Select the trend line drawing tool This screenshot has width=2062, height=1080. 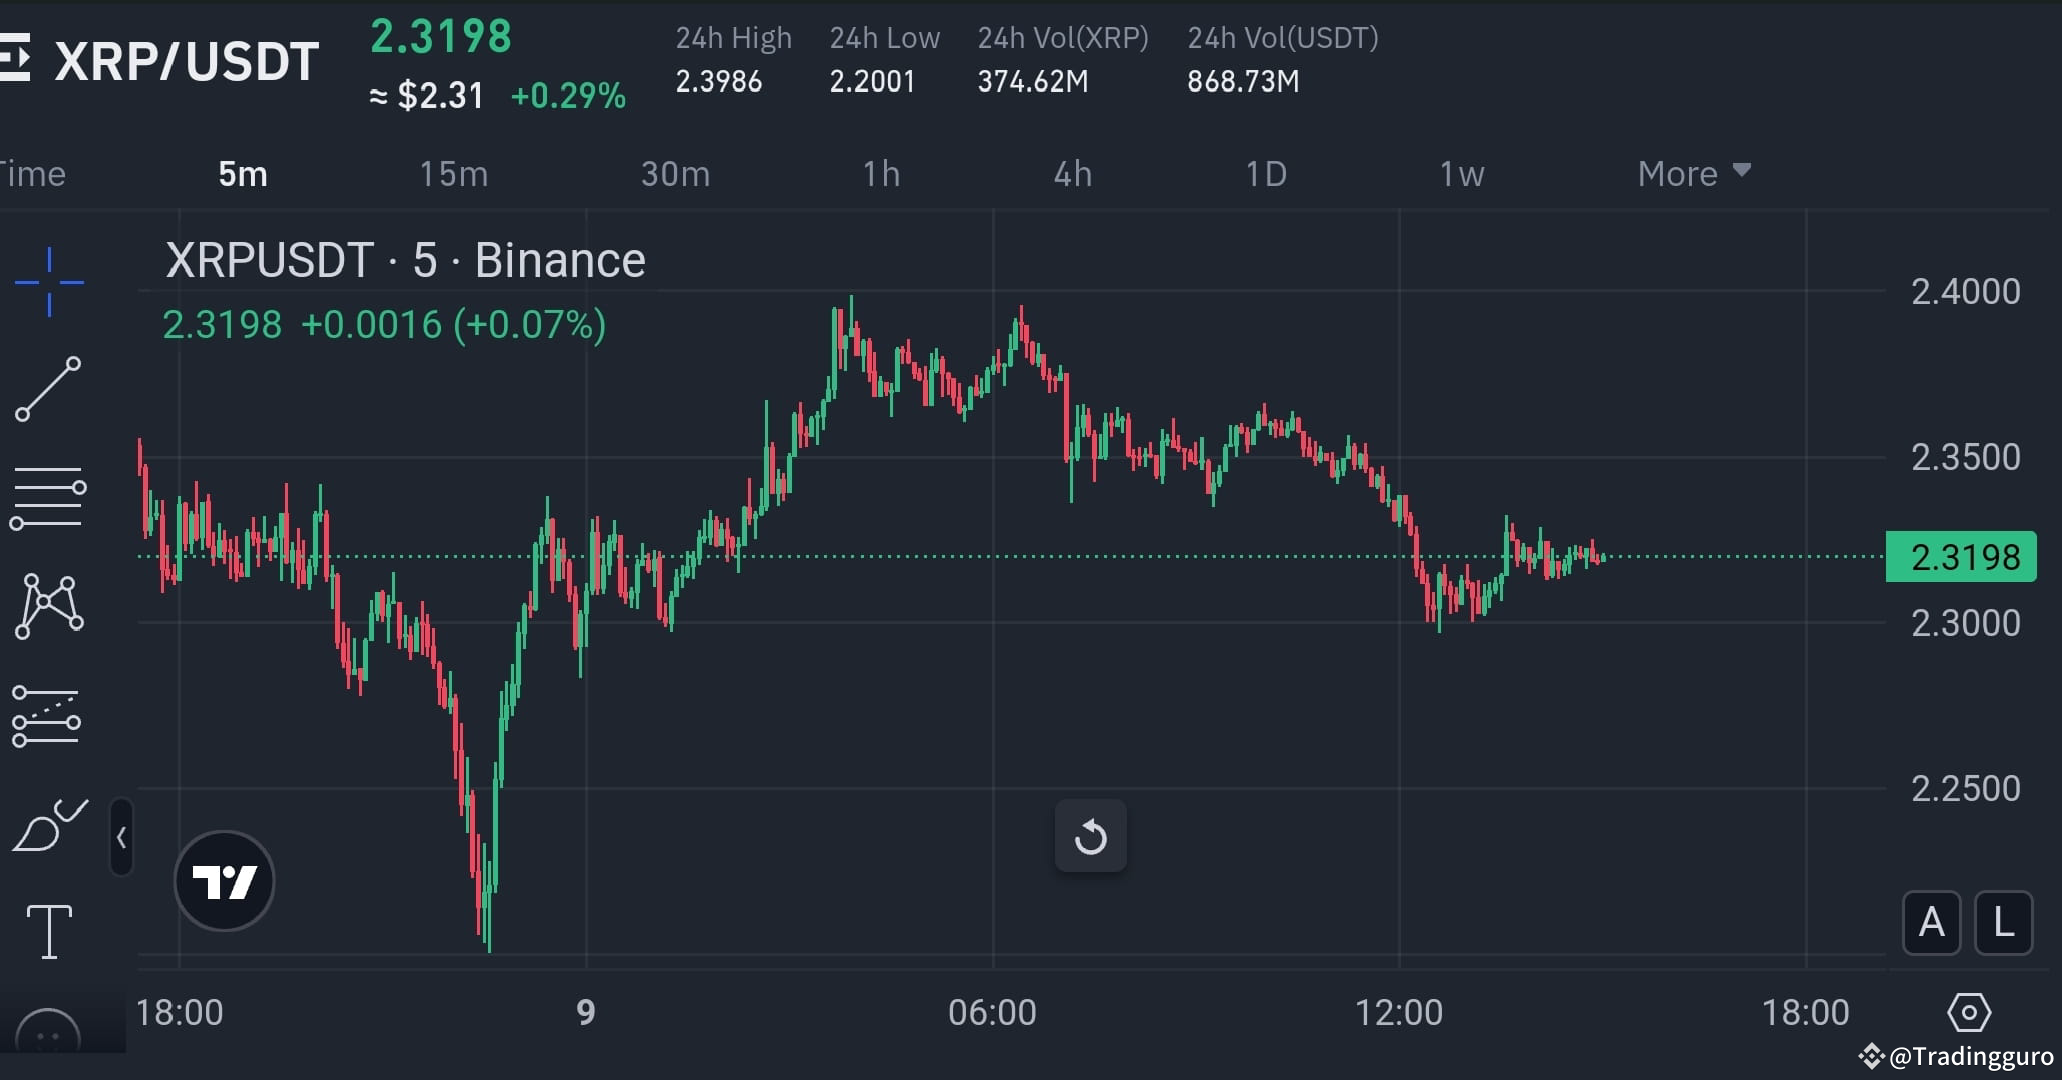[49, 388]
